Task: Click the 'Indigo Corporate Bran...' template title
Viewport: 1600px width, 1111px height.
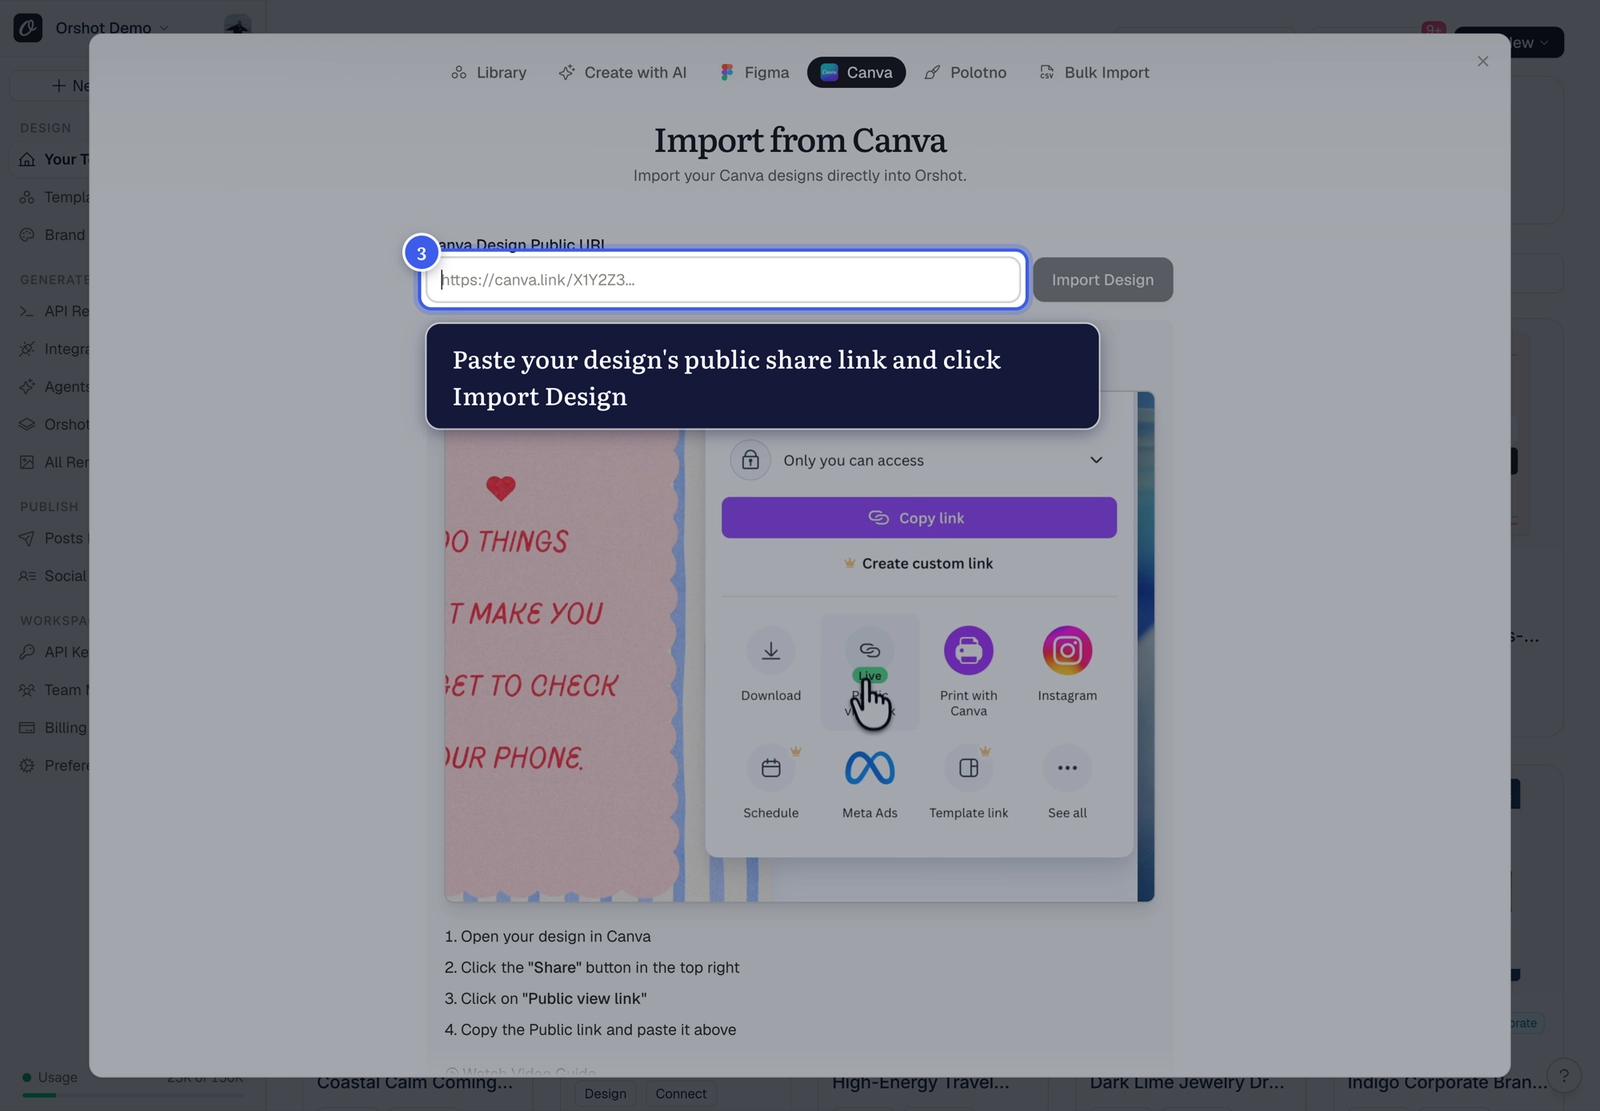Action: point(1447,1083)
